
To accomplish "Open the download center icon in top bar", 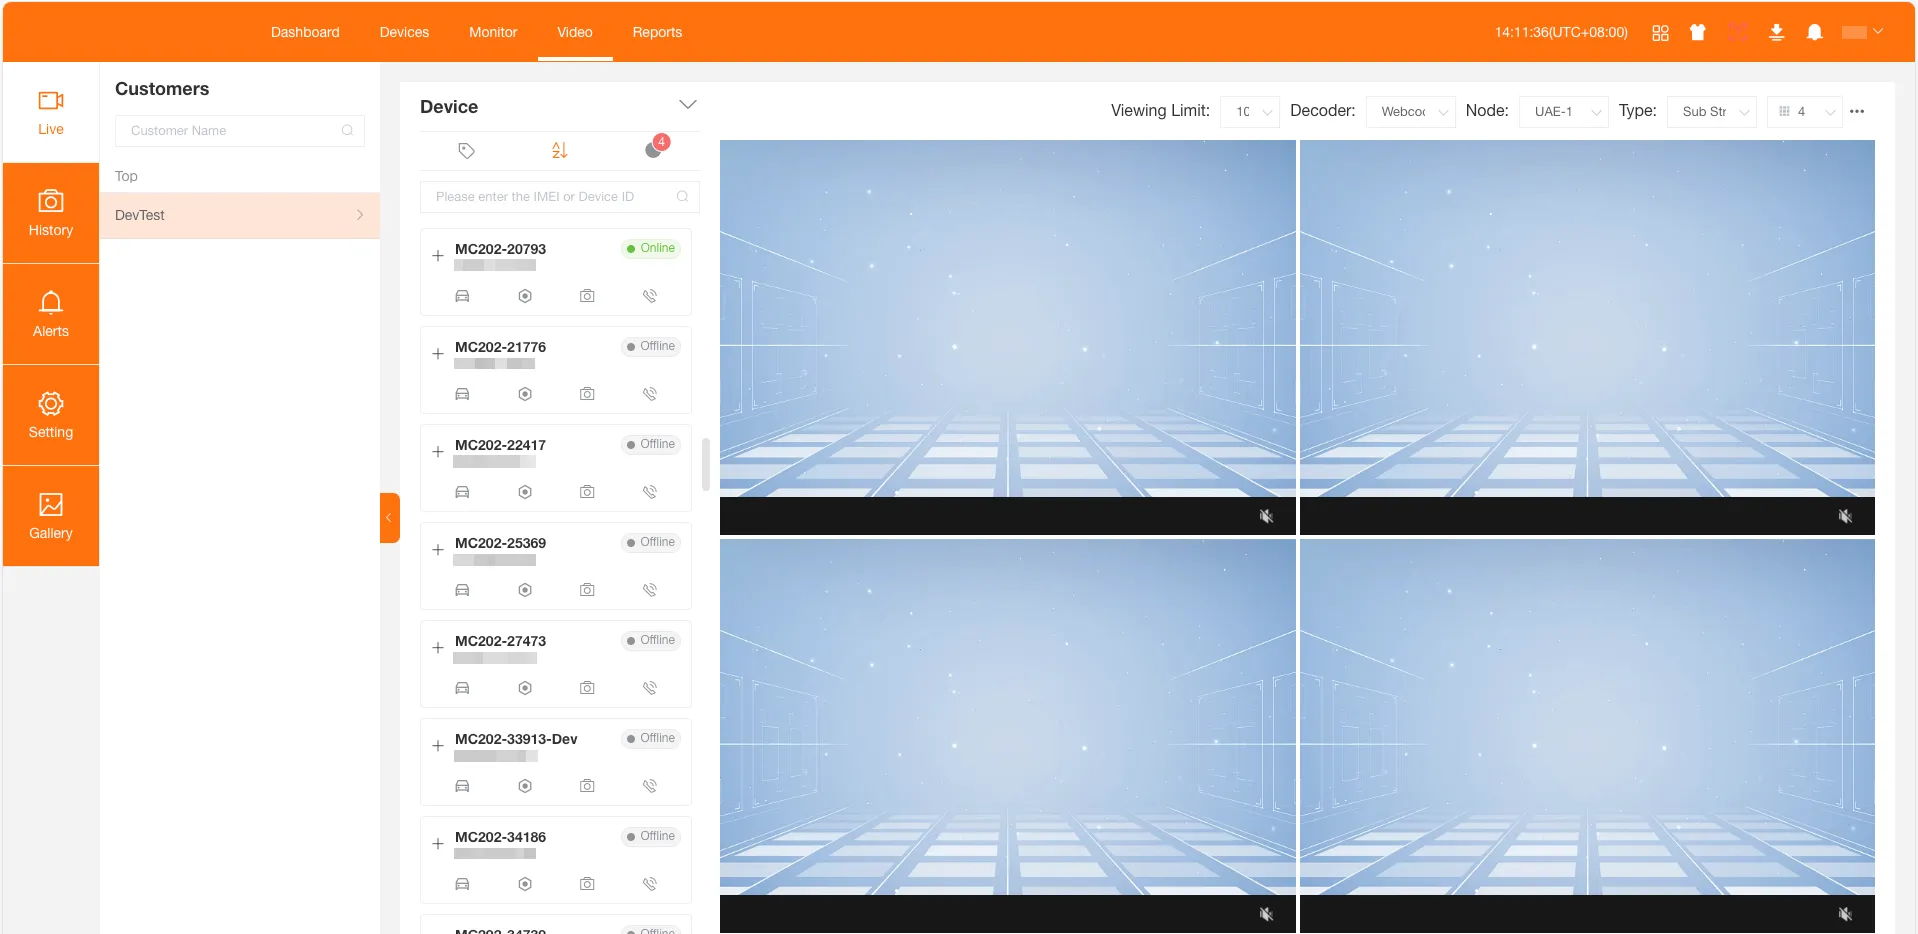I will click(x=1776, y=32).
